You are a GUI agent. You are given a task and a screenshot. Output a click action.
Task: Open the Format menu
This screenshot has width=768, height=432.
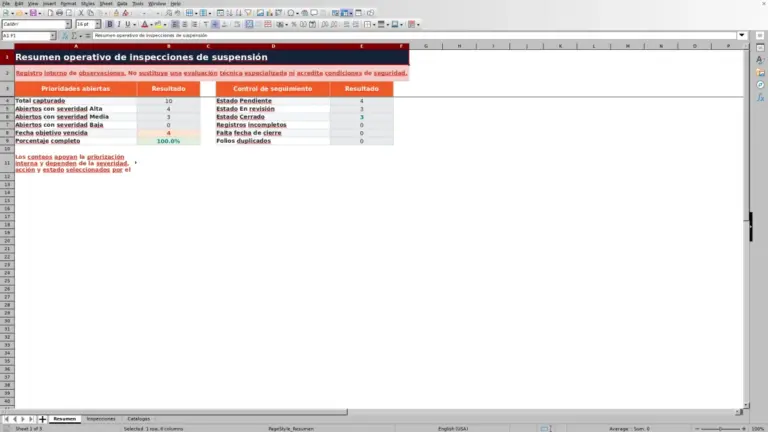tap(68, 3)
